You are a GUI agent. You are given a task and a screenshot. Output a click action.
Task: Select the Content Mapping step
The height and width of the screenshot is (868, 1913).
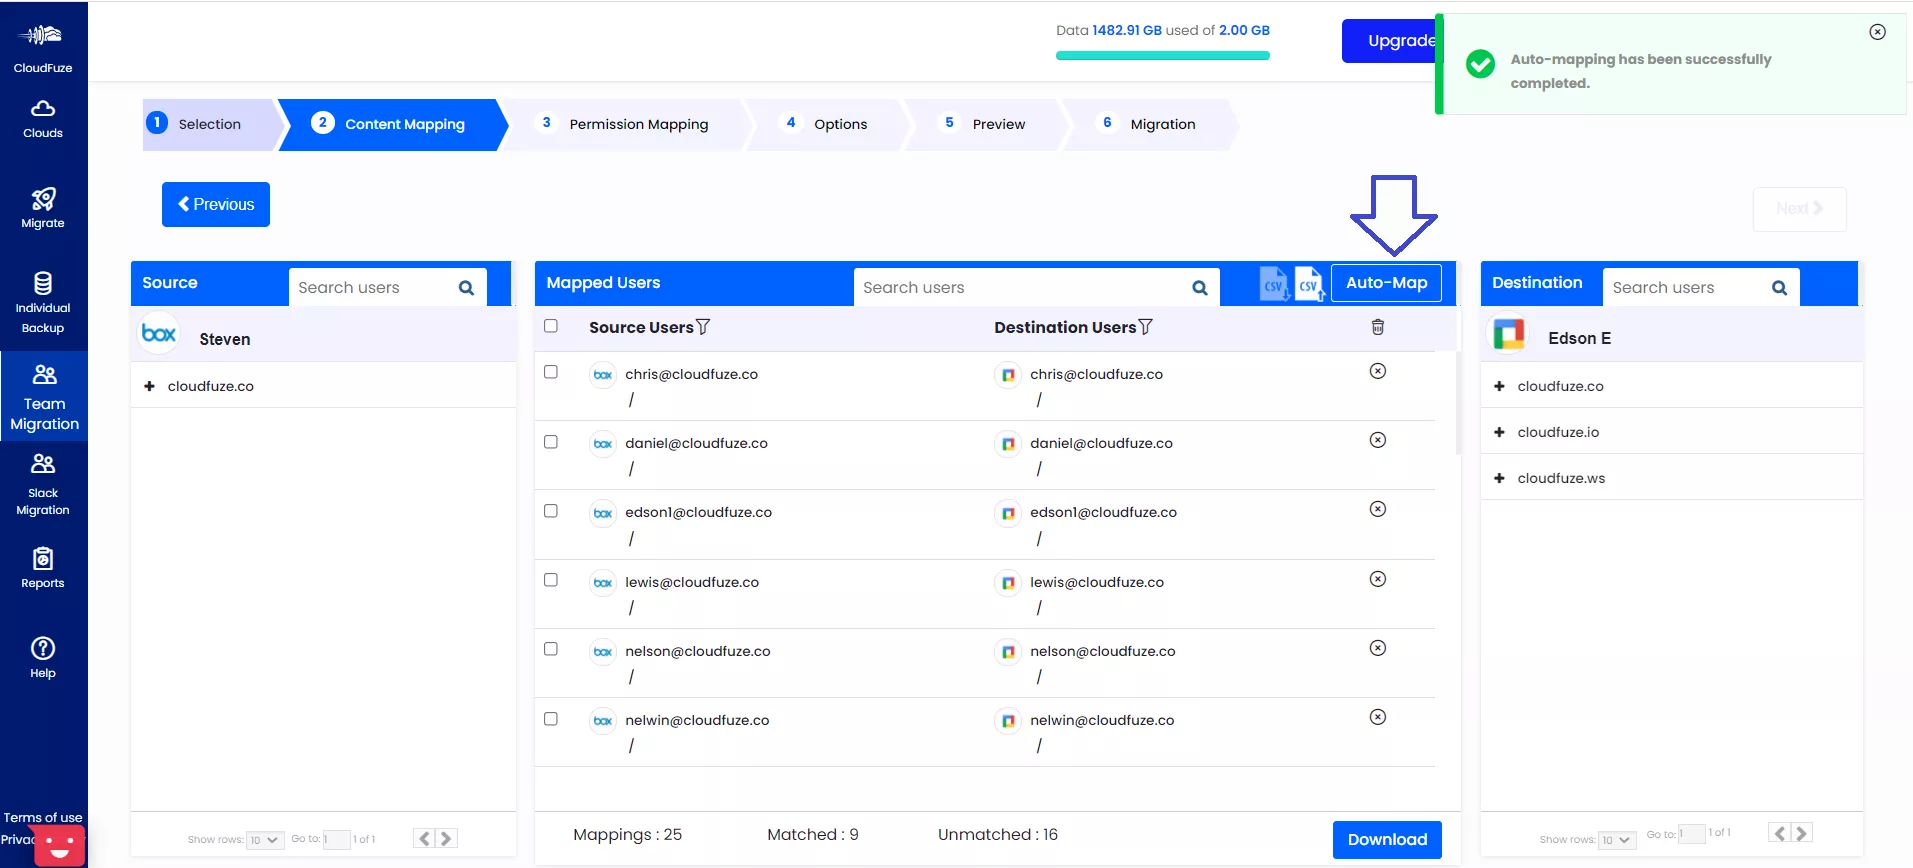click(x=393, y=124)
